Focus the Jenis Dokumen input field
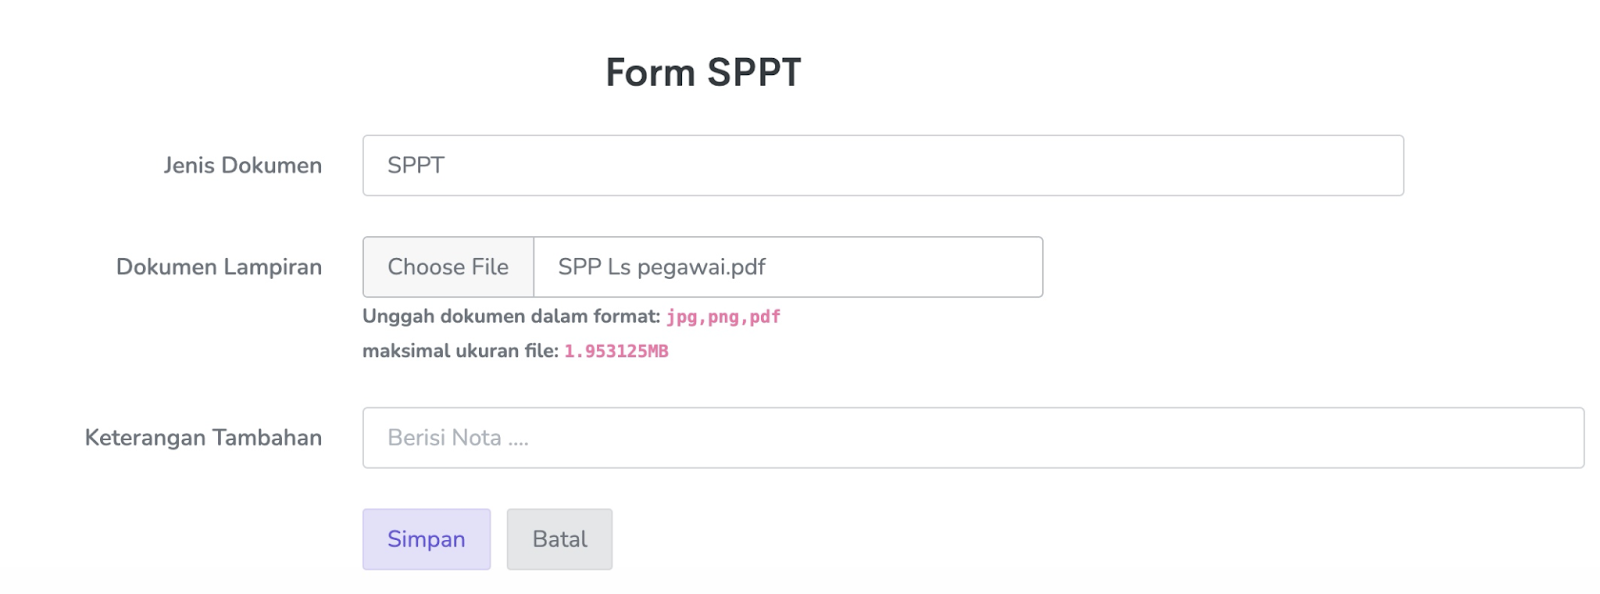The width and height of the screenshot is (1600, 594). (882, 166)
